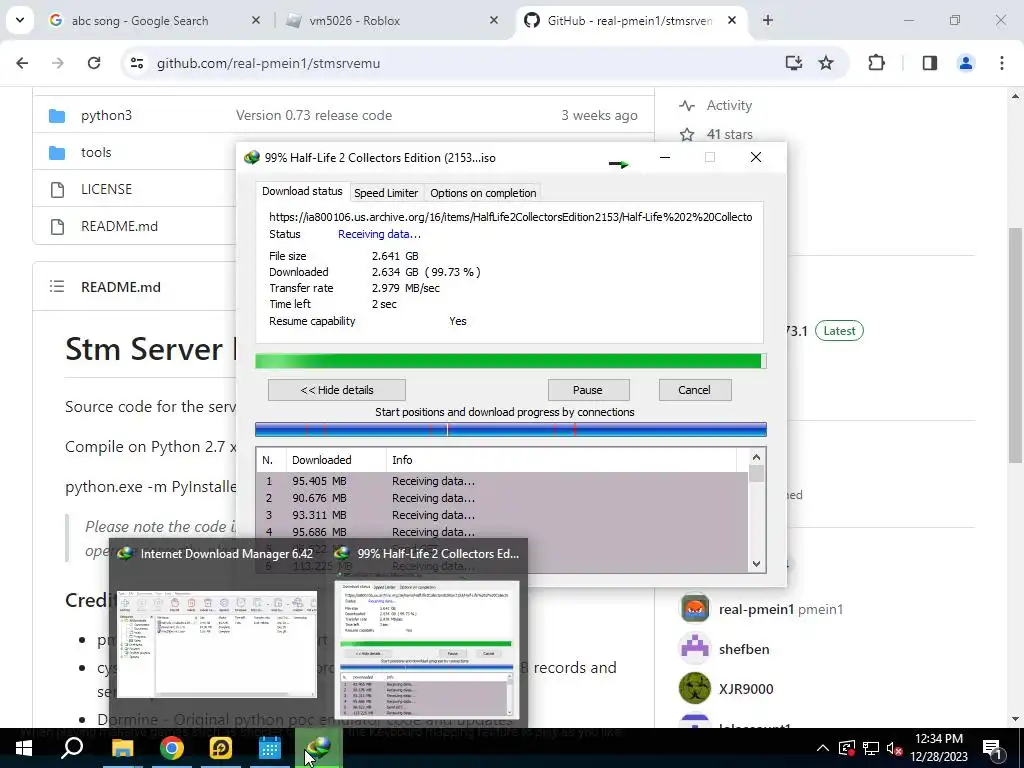Open the Chrome three-dot menu
This screenshot has height=768, width=1024.
[1002, 63]
